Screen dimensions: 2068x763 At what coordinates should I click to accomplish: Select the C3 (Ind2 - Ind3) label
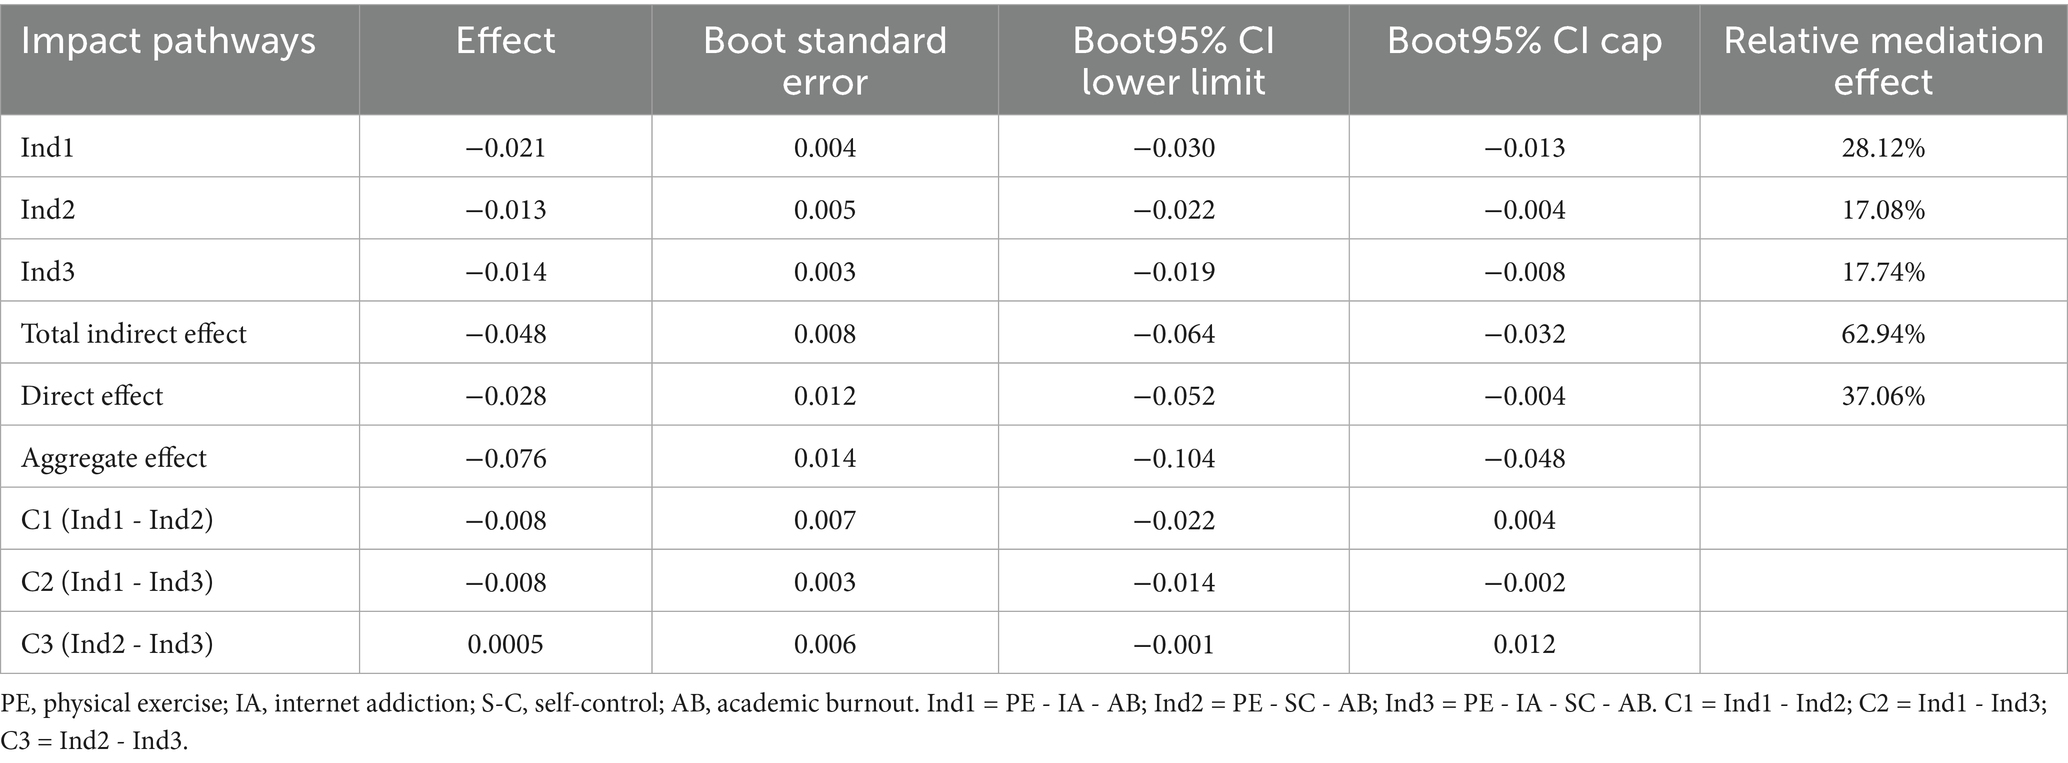tap(117, 644)
